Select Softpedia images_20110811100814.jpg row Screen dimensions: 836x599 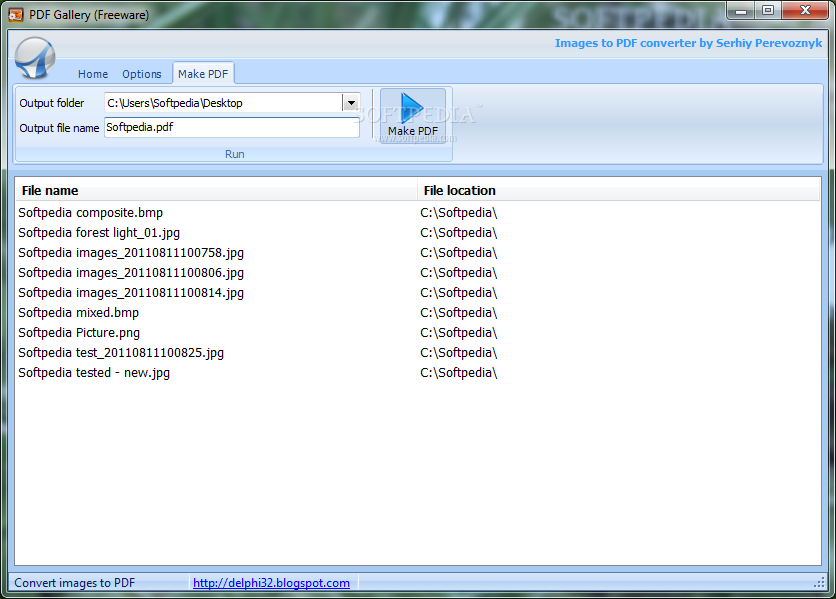click(417, 293)
